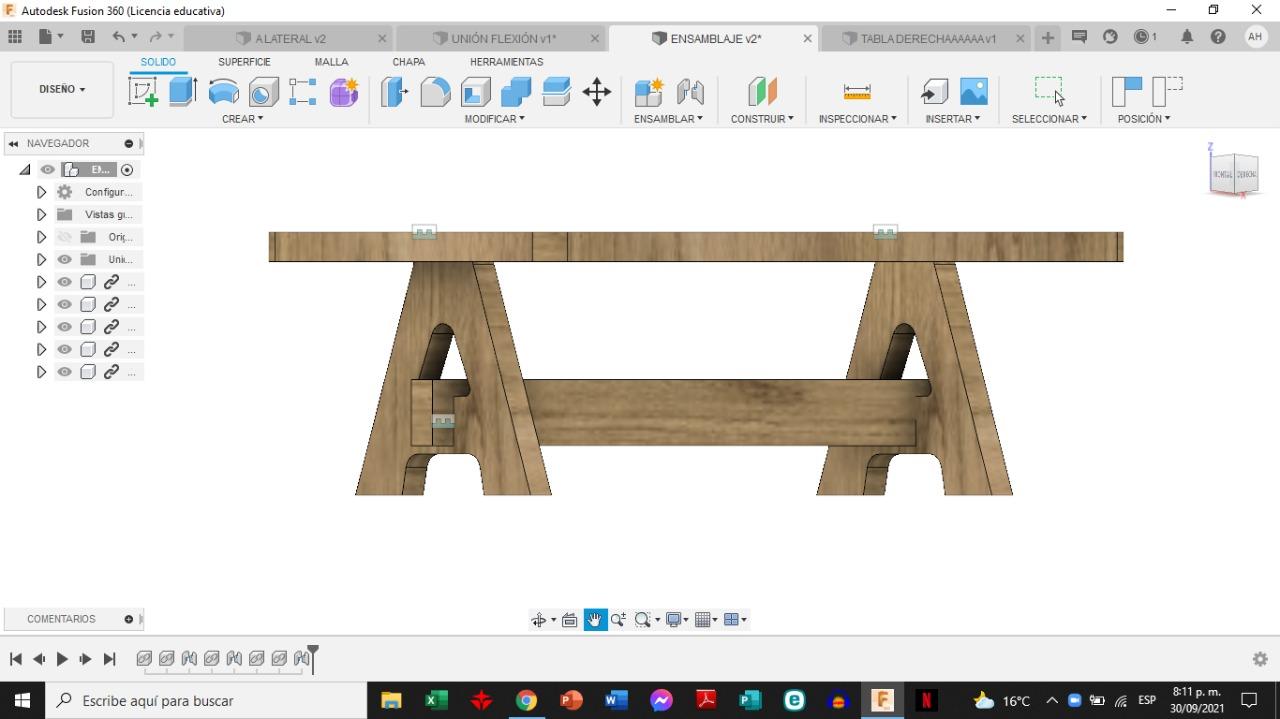Switch to the CHAPA tab
The image size is (1280, 719).
[409, 62]
